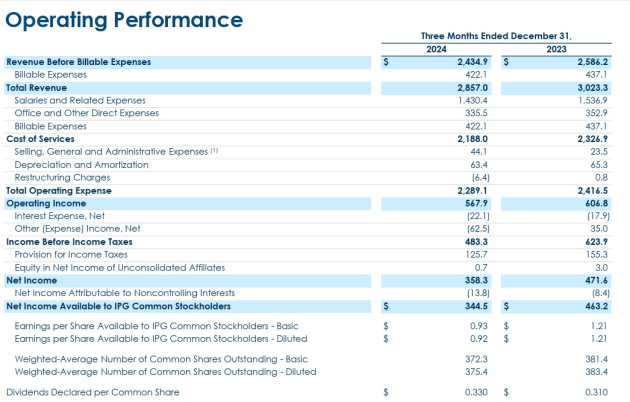Click the 344.5 net income to stockholders
630x402 pixels.
pos(477,306)
